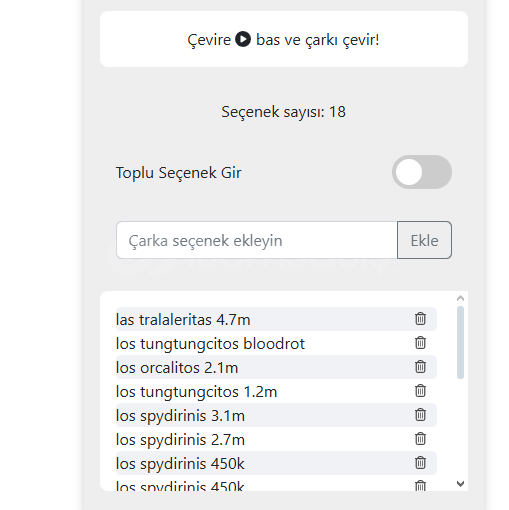Viewport: 509px width, 510px height.
Task: Click the options list scrollbar thumb
Action: point(460,342)
